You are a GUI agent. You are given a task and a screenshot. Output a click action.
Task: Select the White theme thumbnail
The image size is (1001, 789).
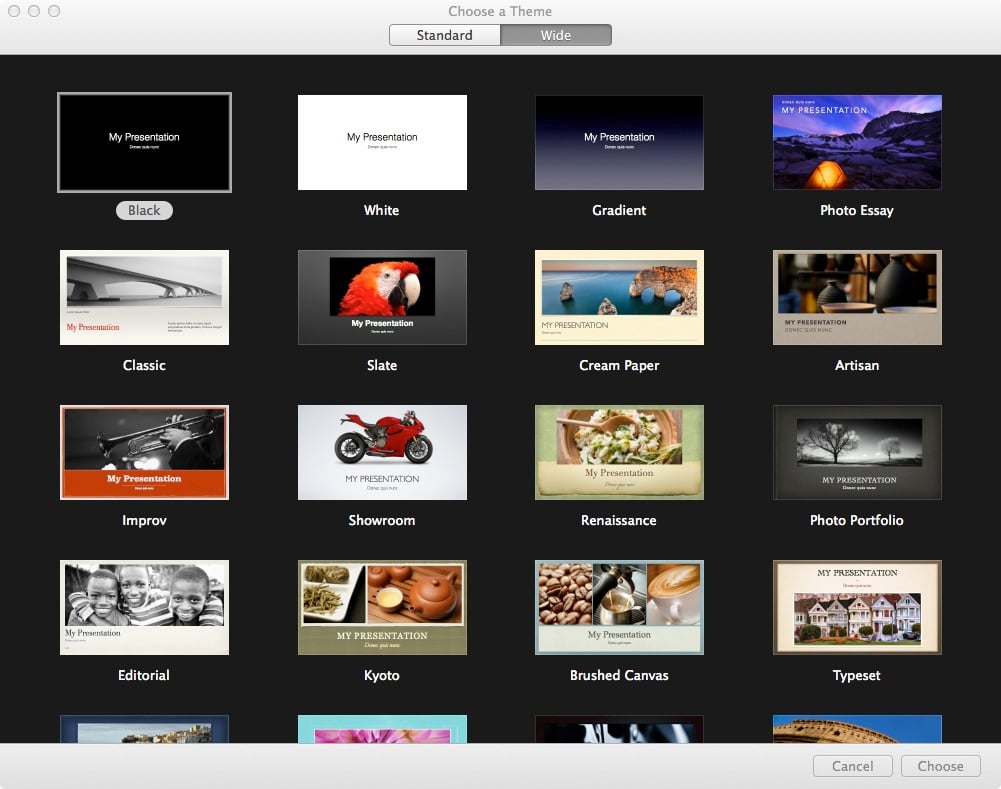382,142
